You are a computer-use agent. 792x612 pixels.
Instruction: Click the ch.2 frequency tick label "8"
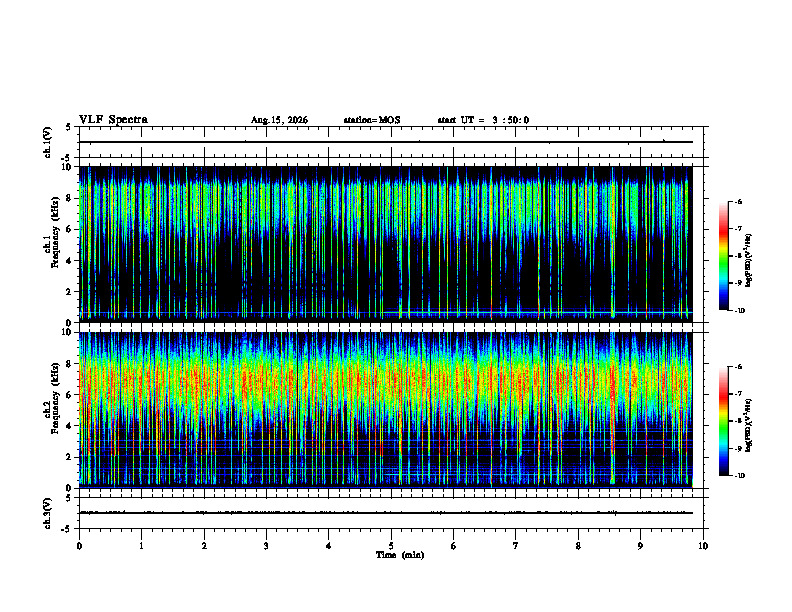[70, 364]
